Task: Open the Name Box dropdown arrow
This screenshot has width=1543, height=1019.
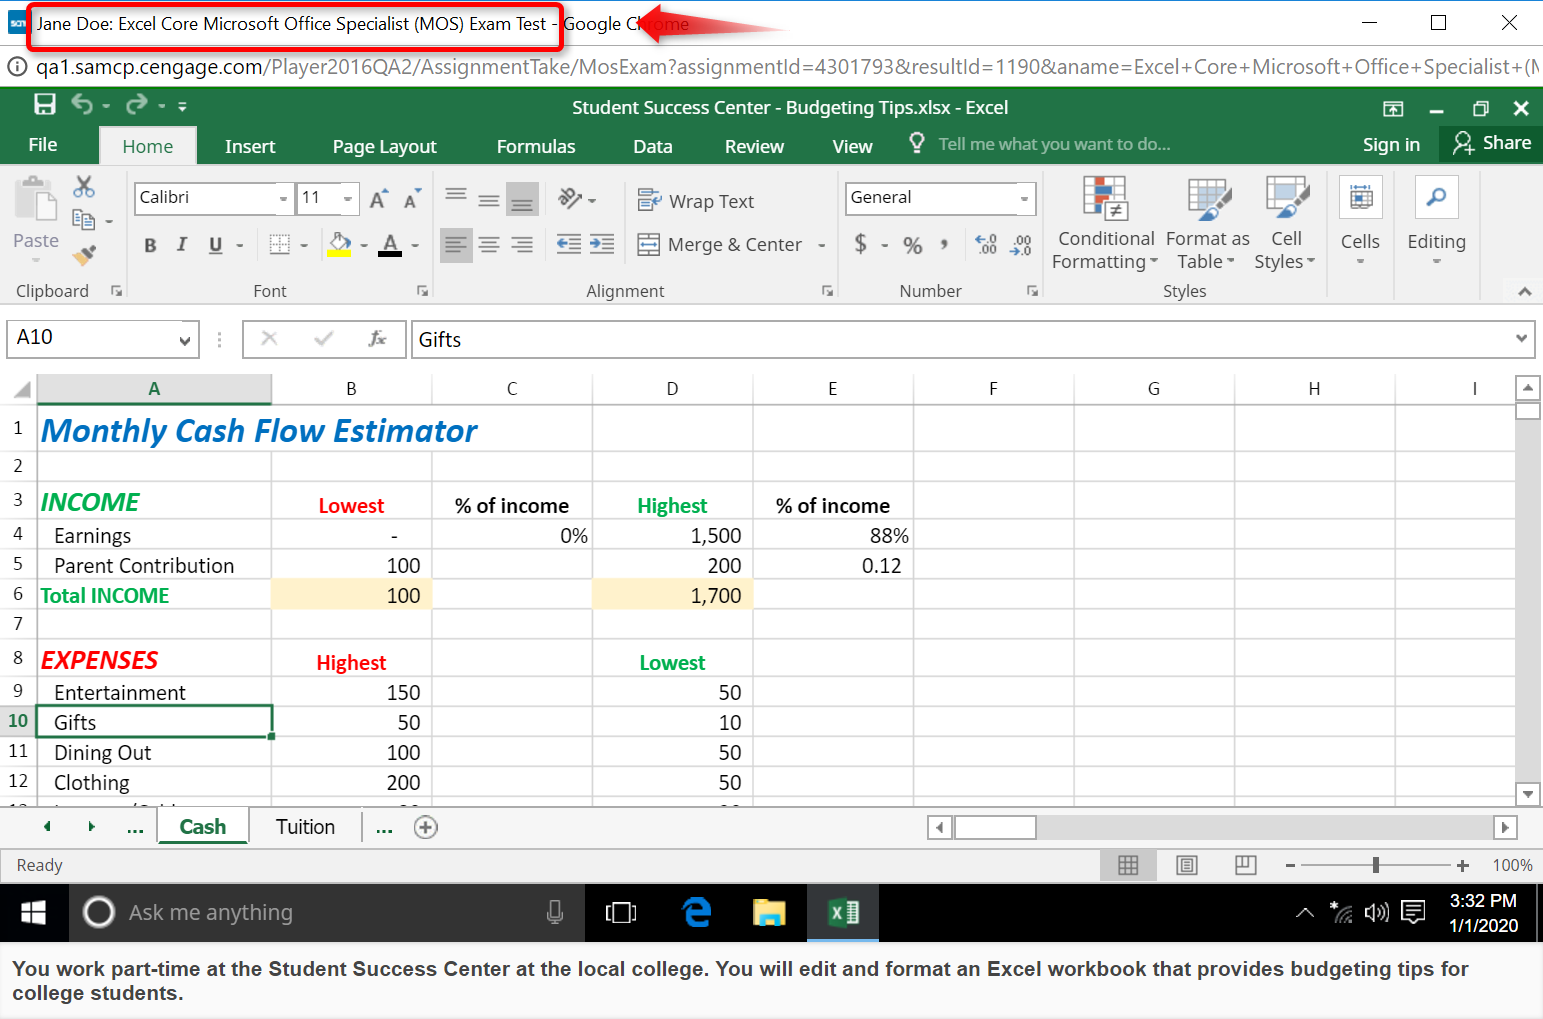Action: [185, 340]
